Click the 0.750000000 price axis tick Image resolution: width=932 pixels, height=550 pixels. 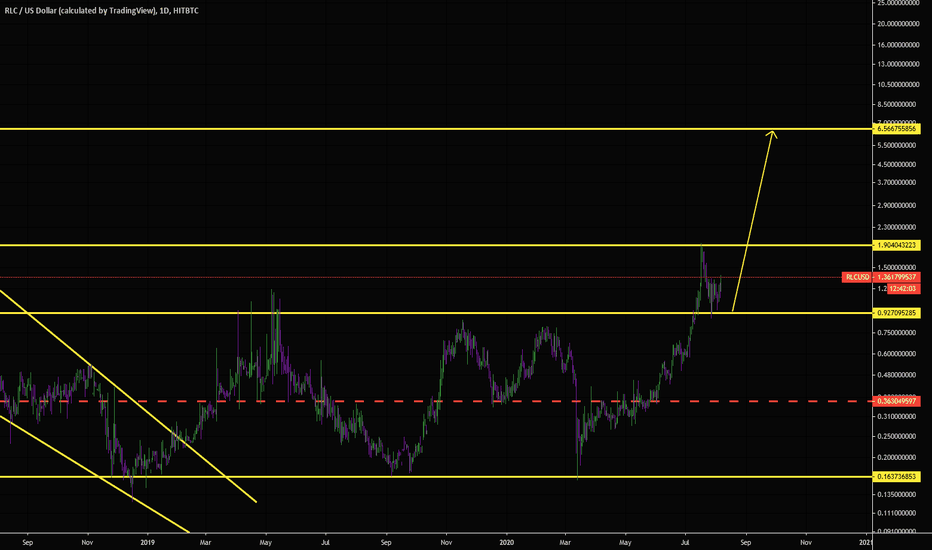(x=897, y=333)
